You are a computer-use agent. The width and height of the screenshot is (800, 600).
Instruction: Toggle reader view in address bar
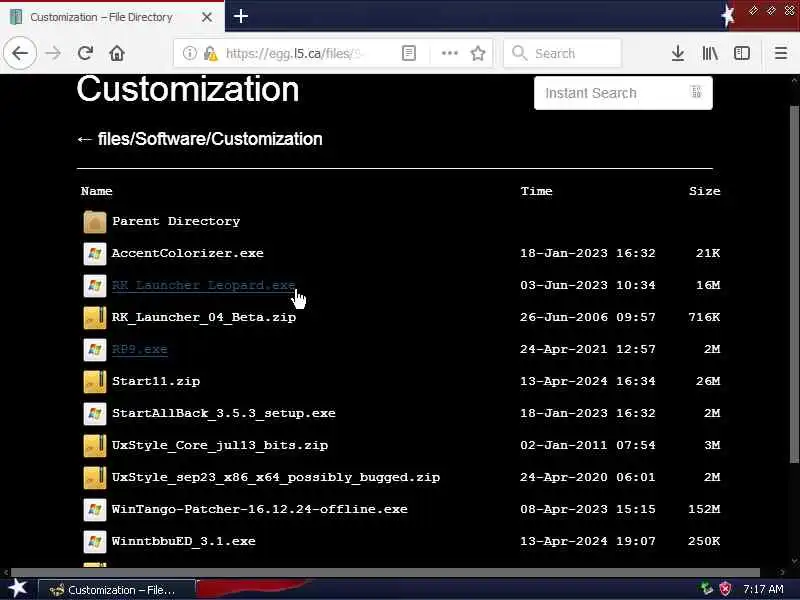click(409, 53)
